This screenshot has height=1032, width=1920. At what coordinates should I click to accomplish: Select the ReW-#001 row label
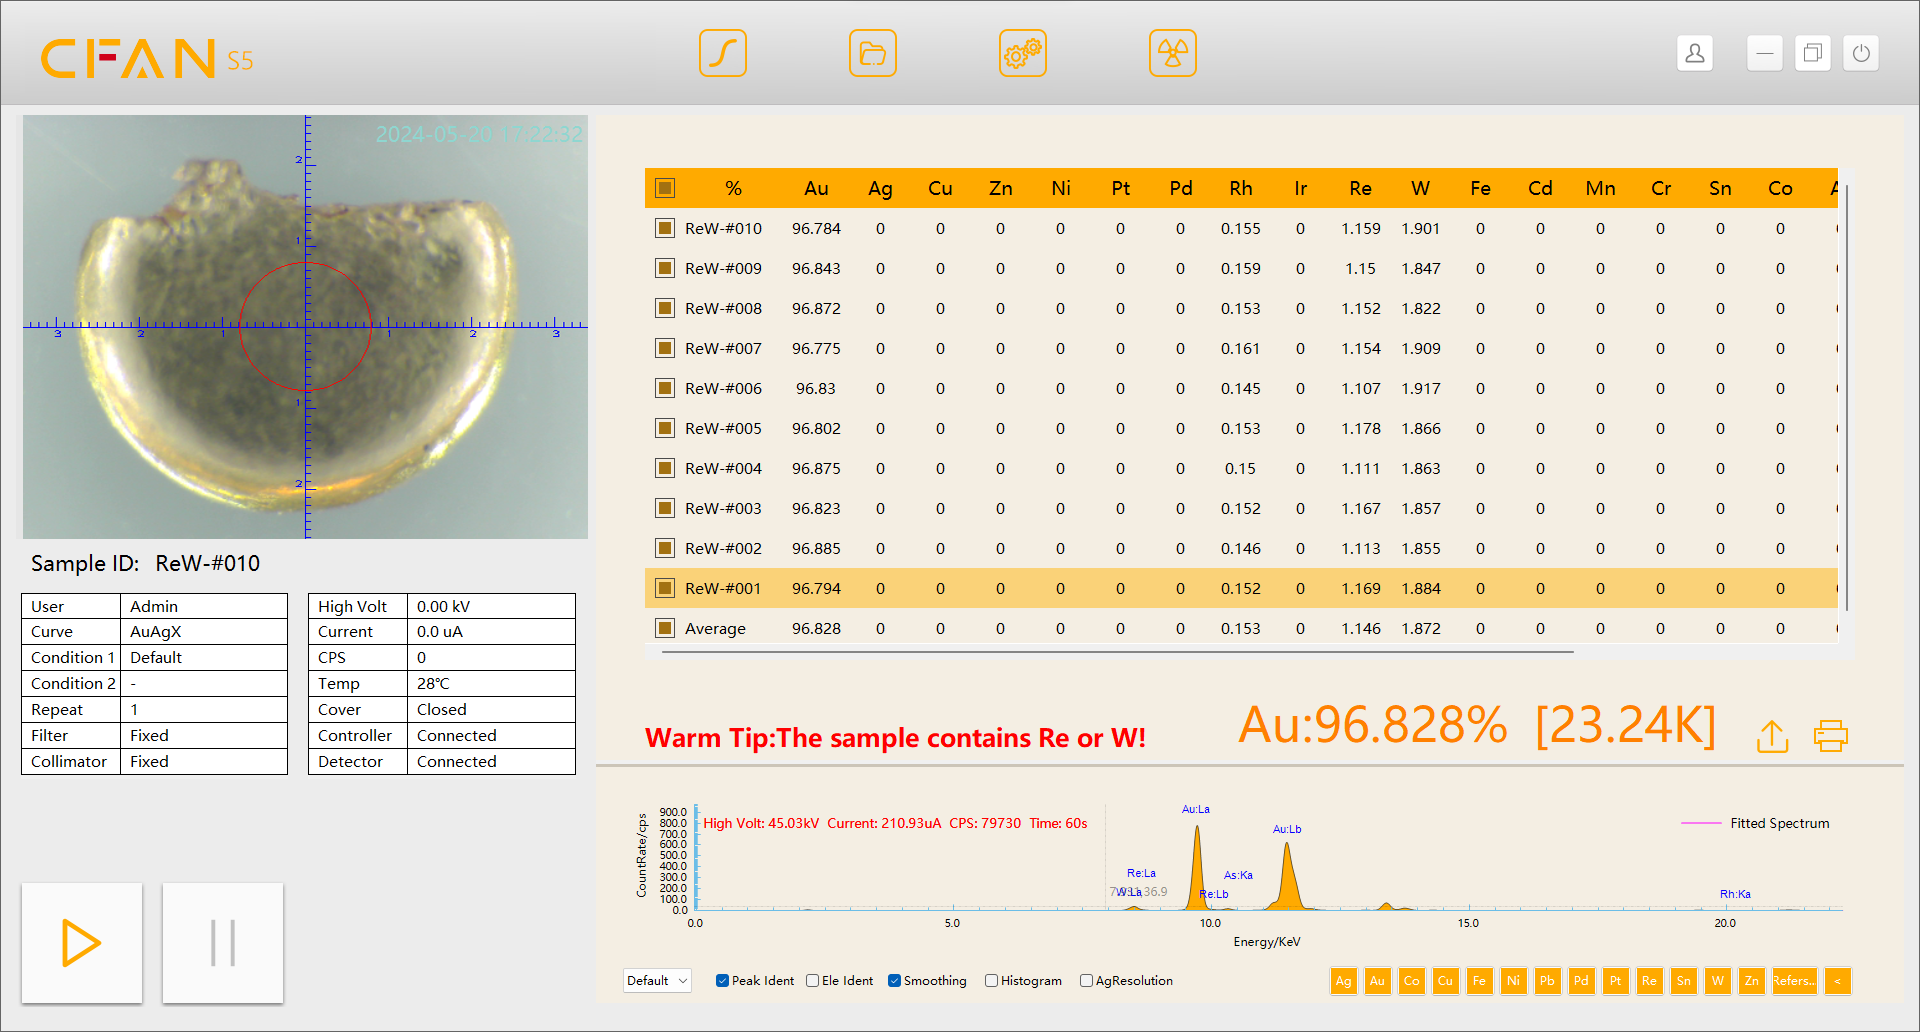723,588
